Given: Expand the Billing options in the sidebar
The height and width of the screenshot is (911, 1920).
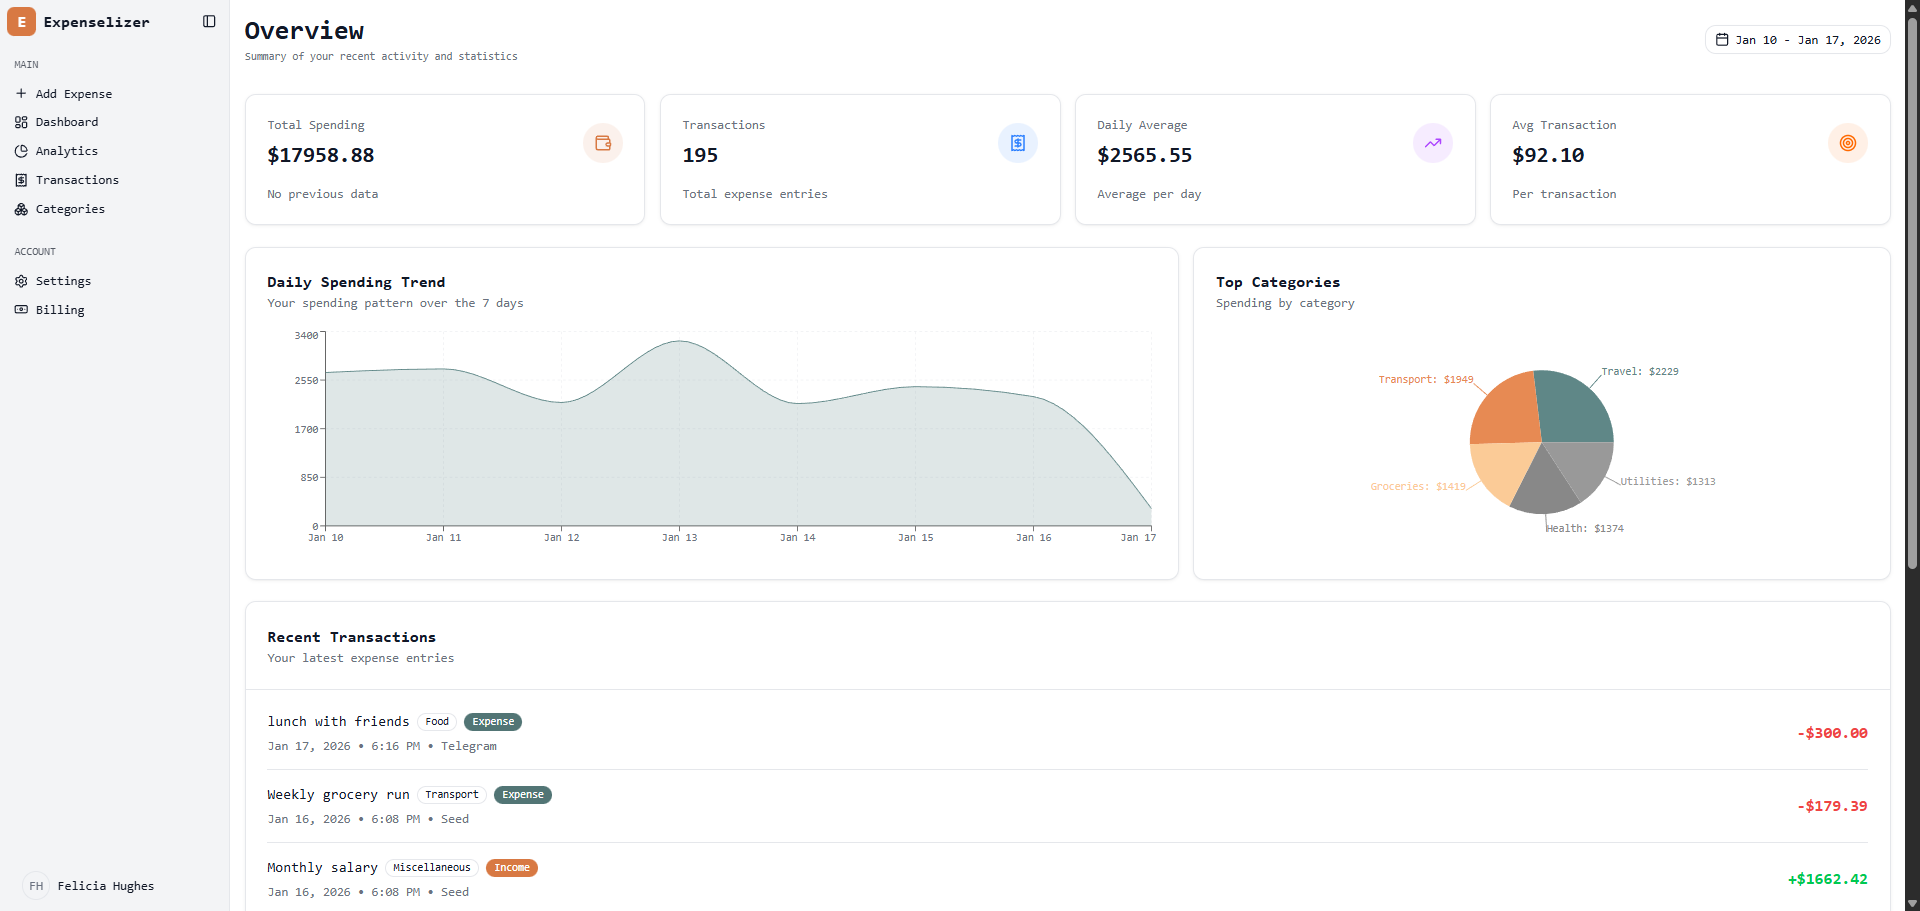Looking at the screenshot, I should [x=59, y=309].
